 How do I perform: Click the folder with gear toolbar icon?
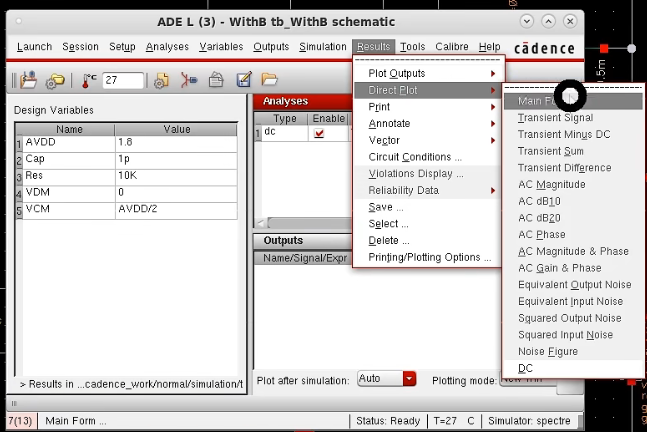56,80
